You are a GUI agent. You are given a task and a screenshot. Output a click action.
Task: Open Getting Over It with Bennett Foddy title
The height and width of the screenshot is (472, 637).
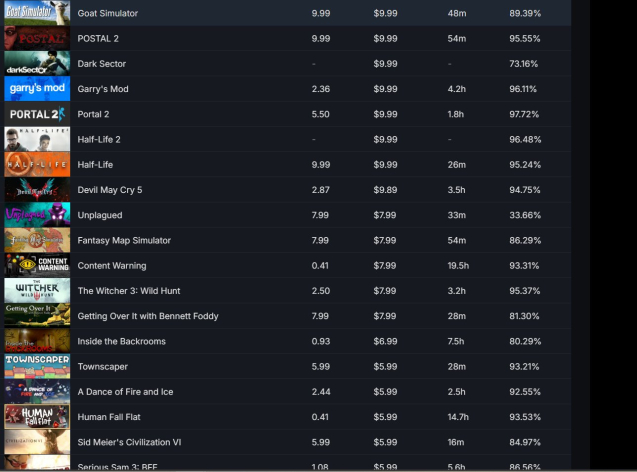[x=148, y=316]
